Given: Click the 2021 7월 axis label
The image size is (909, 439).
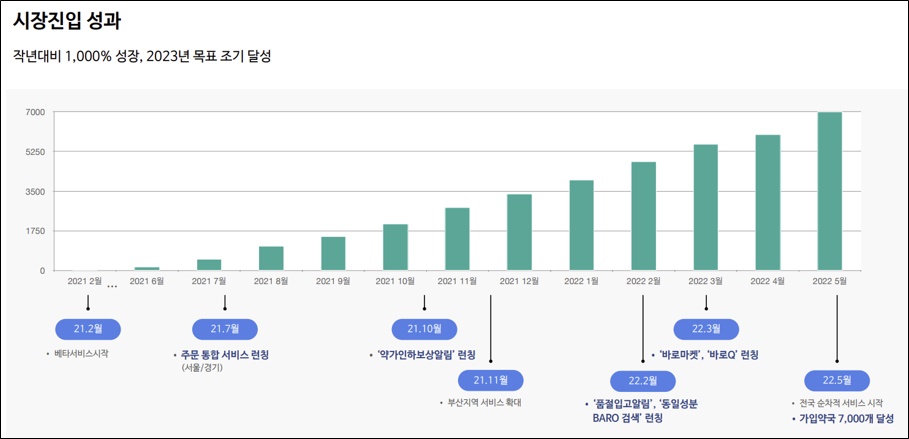Looking at the screenshot, I should [209, 281].
